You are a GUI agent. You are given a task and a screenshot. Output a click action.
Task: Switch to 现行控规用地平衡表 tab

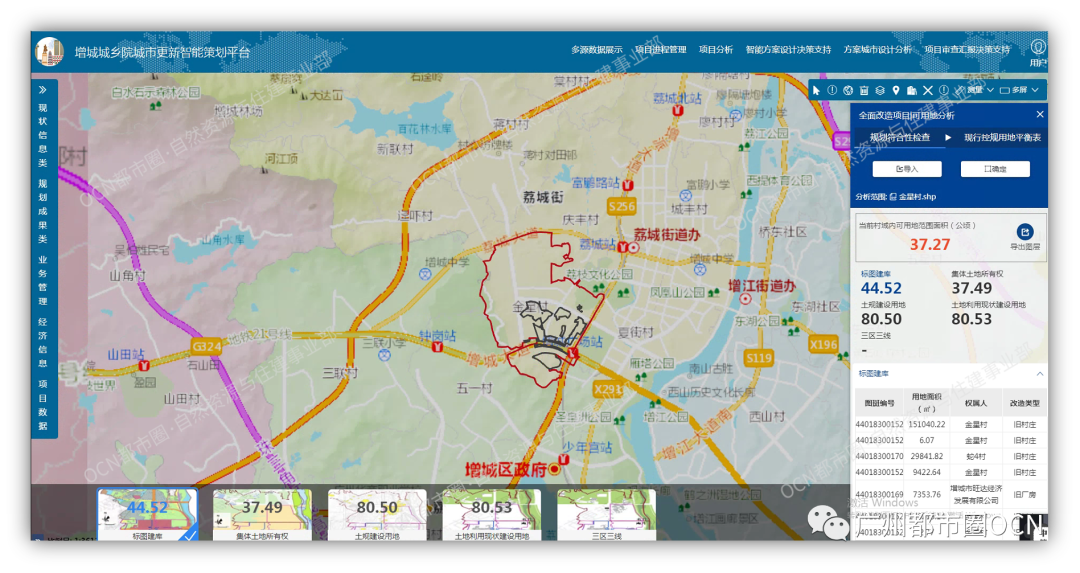coord(1002,138)
